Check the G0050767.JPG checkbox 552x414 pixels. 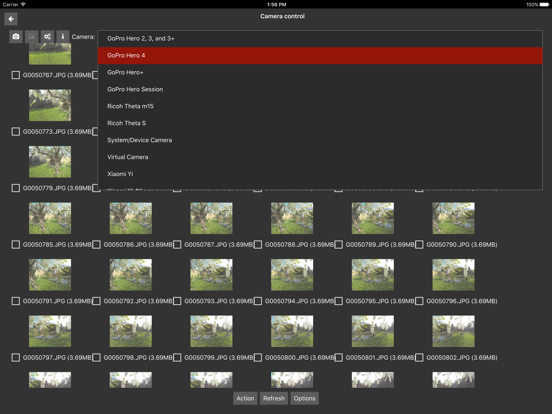click(15, 75)
